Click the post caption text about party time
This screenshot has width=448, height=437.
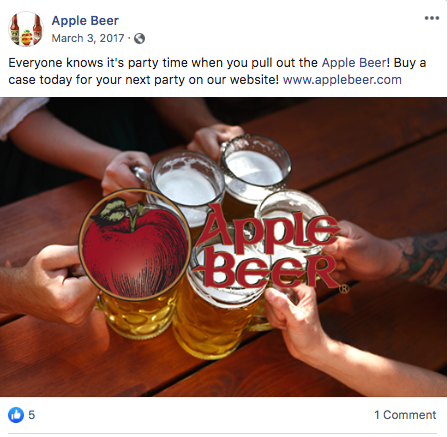(x=217, y=71)
